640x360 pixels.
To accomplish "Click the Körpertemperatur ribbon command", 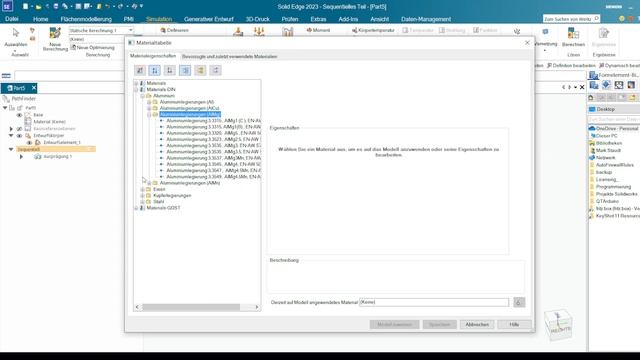I will point(373,30).
